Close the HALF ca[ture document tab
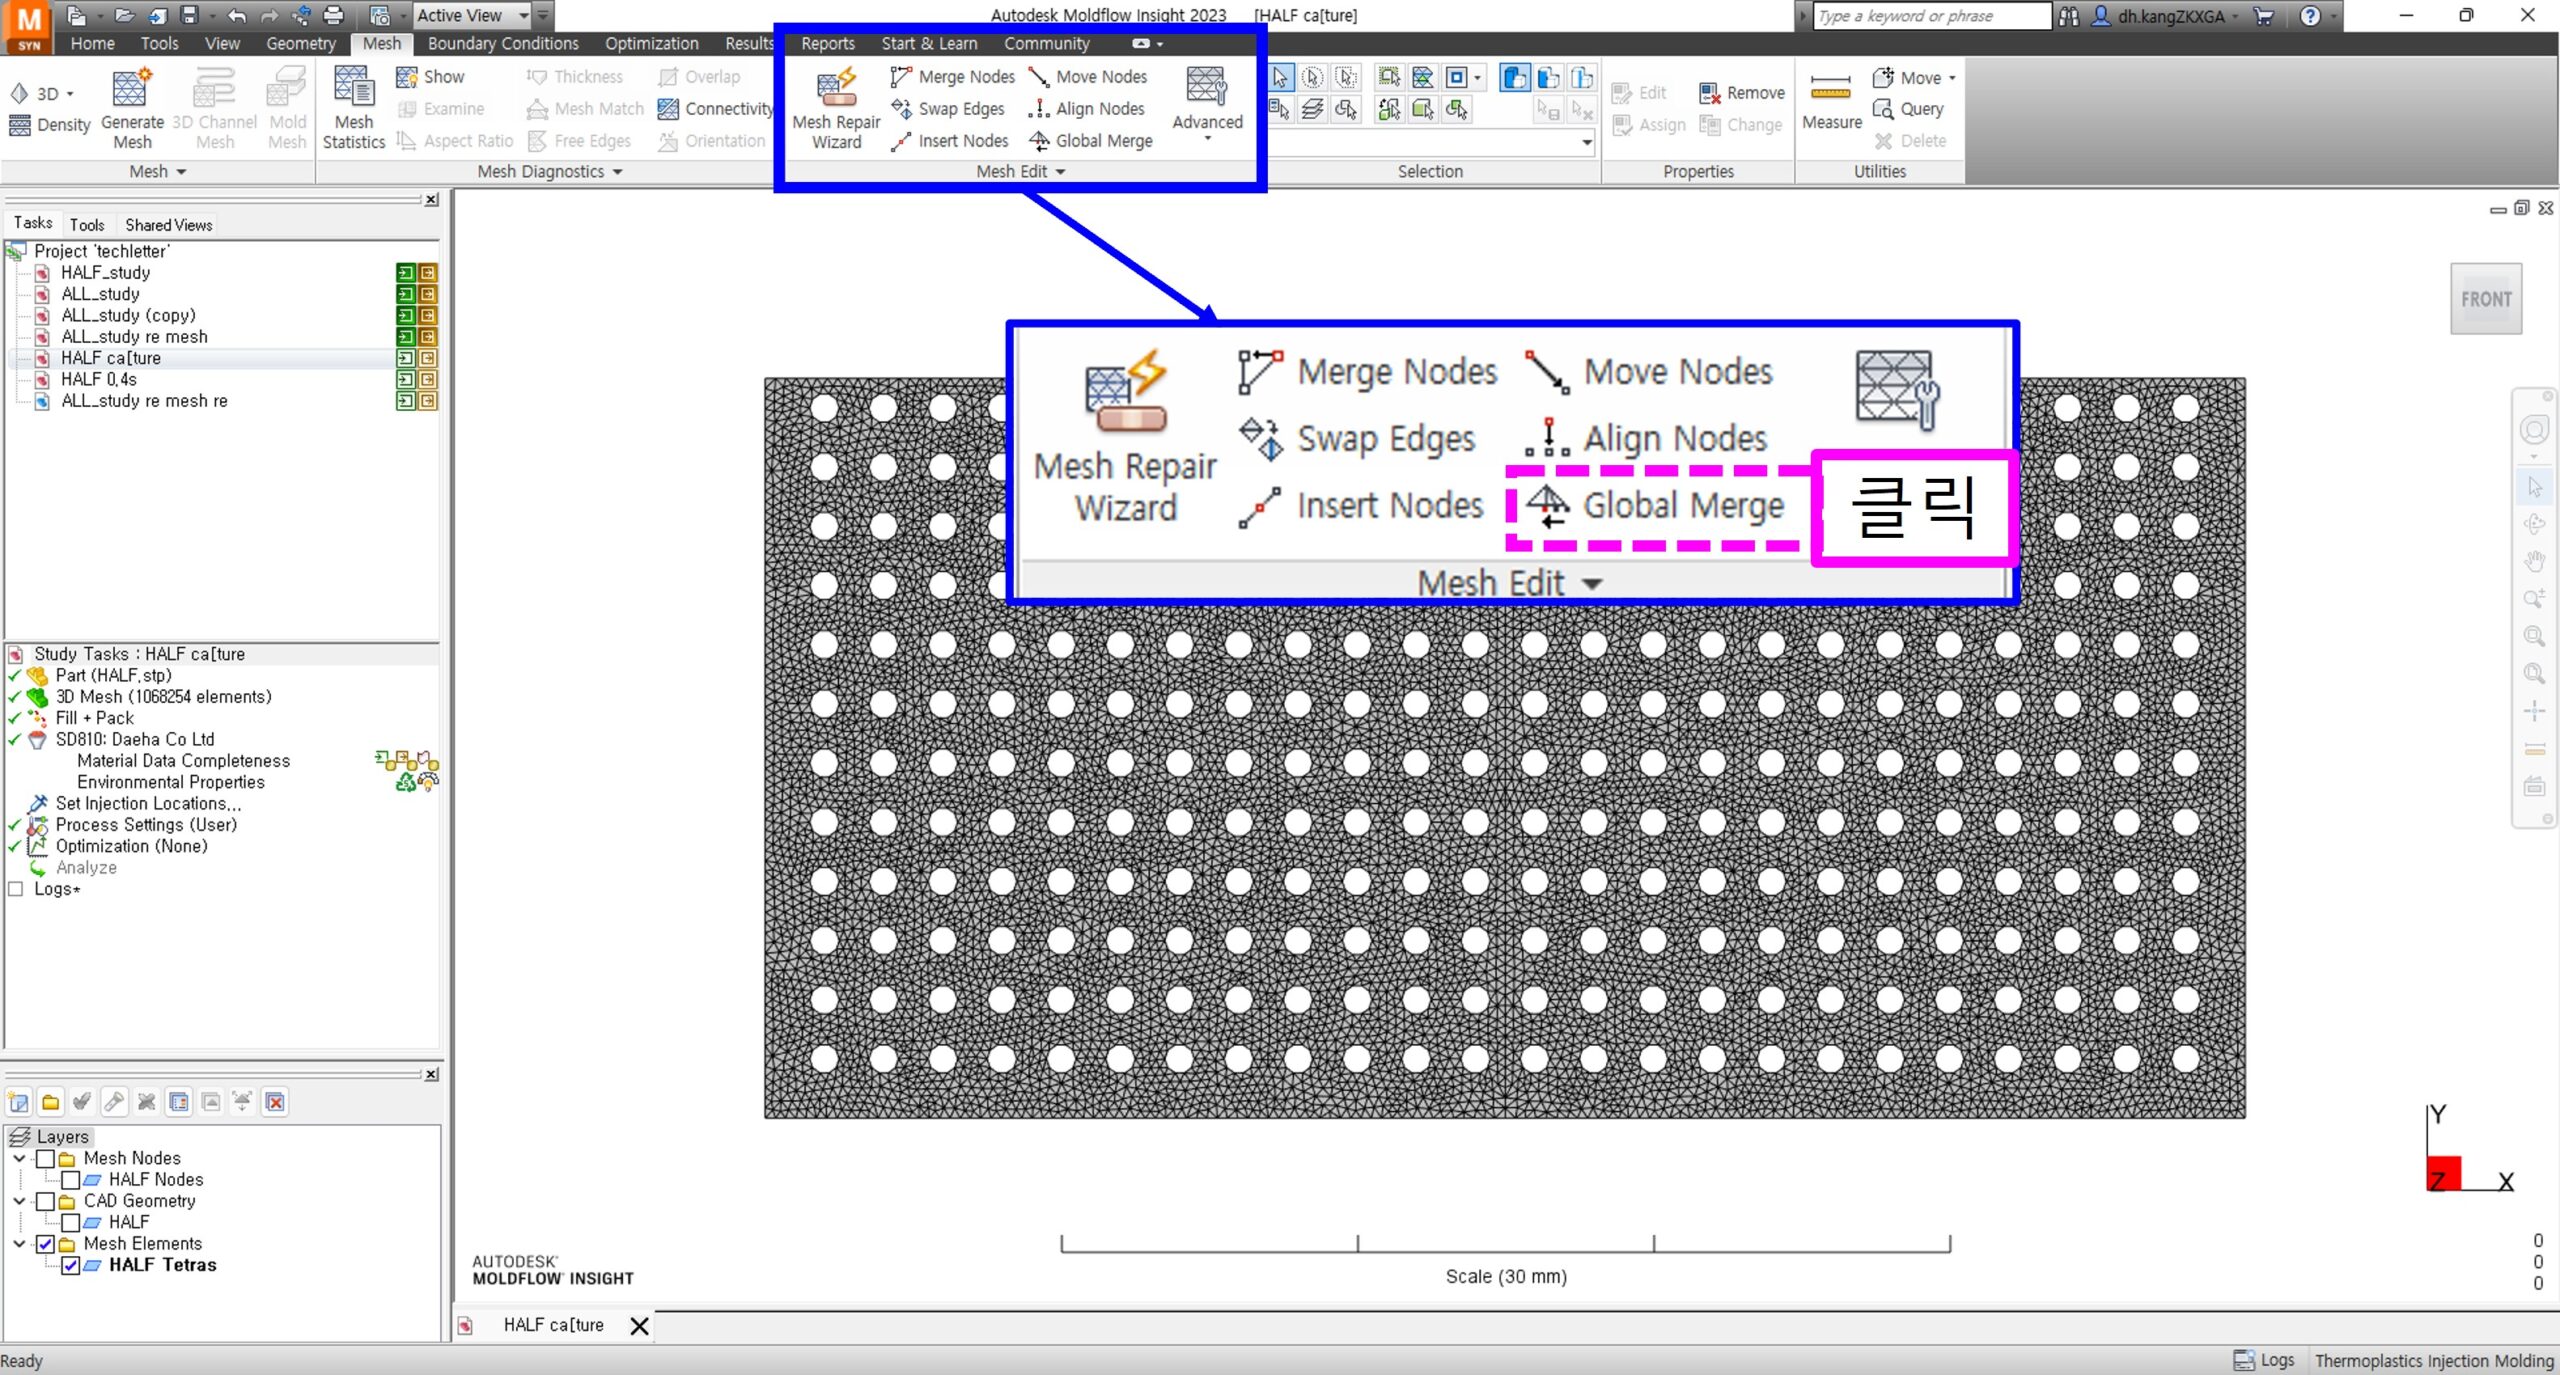This screenshot has width=2560, height=1375. click(639, 1326)
